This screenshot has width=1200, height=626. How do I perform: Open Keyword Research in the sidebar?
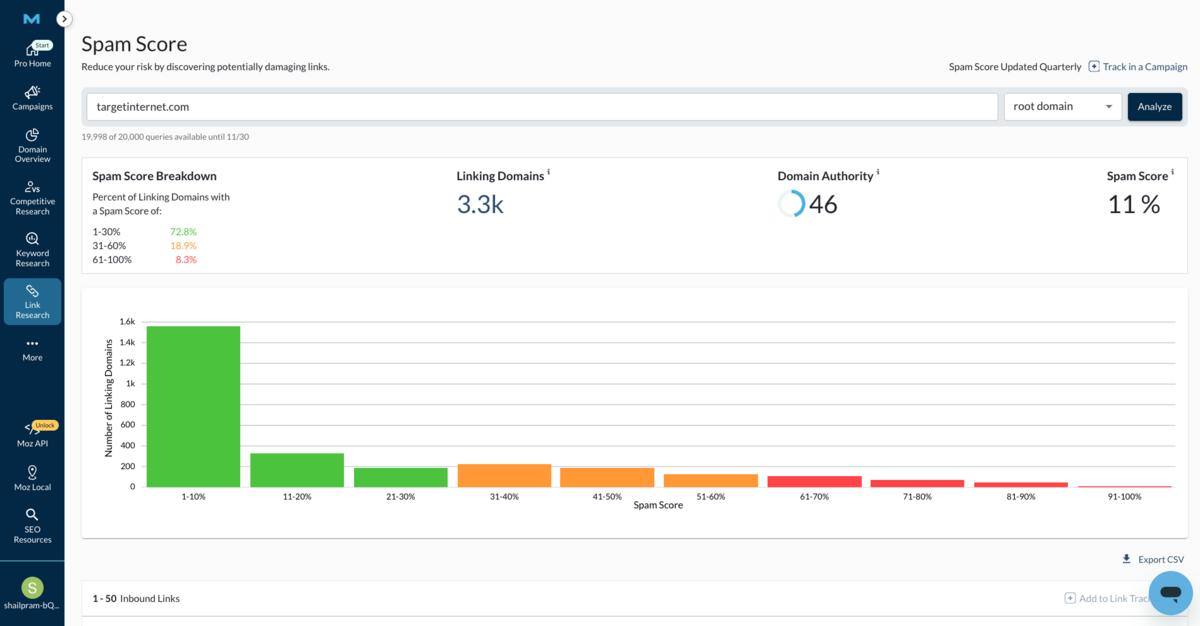click(32, 250)
